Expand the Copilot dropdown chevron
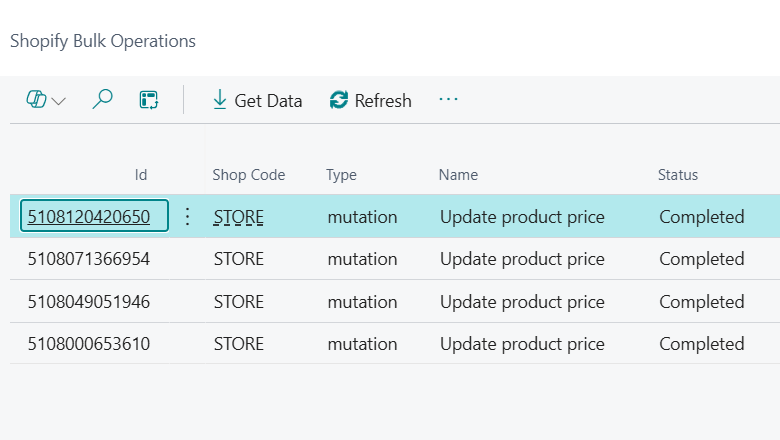This screenshot has width=780, height=440. pos(59,101)
